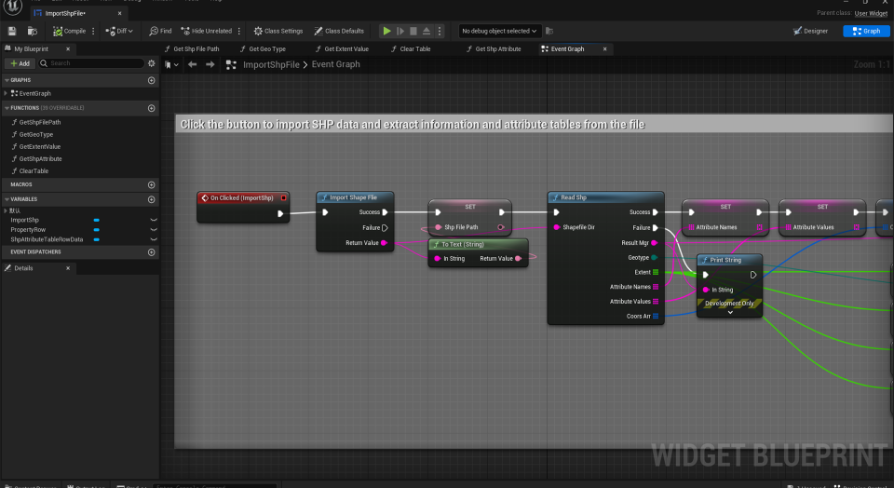
Task: Click the Save blueprint icon
Action: [11, 31]
